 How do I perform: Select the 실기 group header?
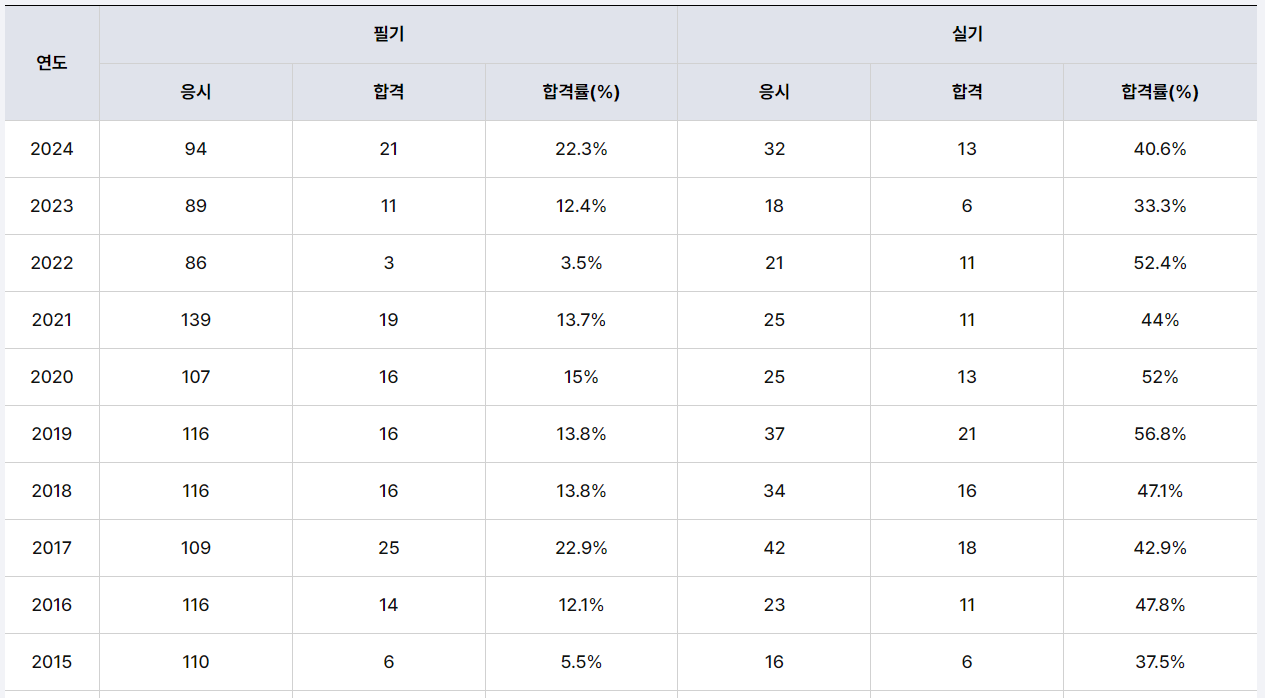(967, 35)
